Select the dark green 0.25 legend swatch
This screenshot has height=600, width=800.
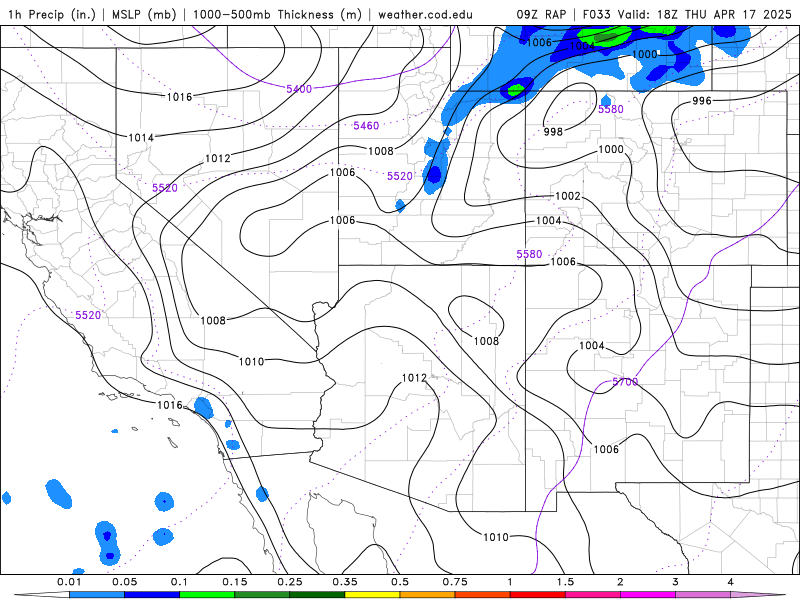(x=317, y=595)
